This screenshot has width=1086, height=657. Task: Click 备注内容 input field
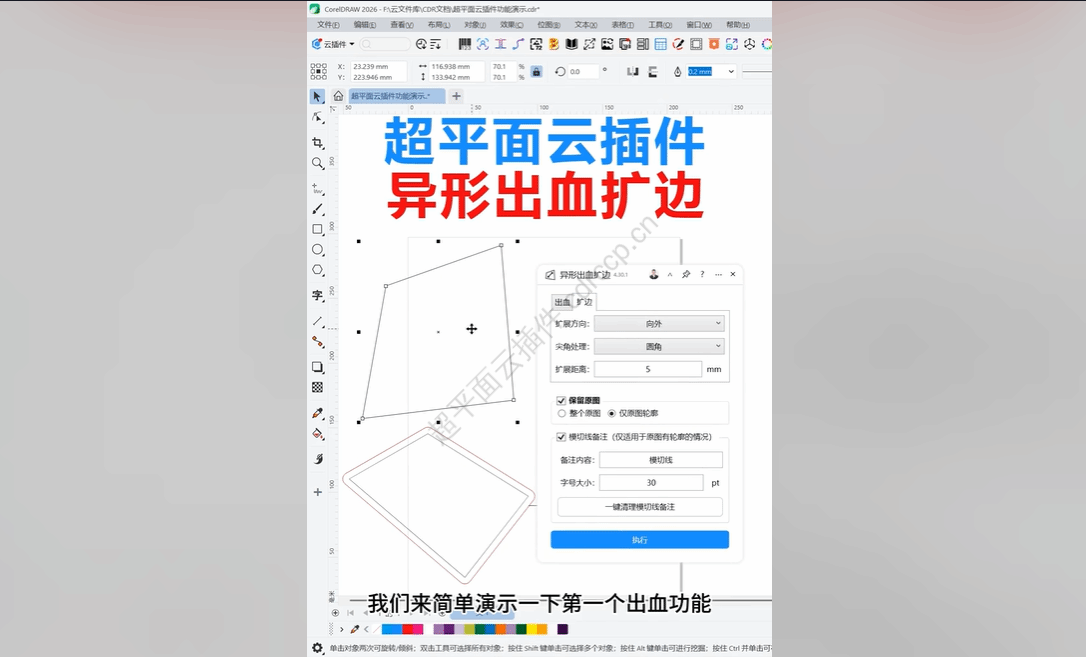point(661,460)
